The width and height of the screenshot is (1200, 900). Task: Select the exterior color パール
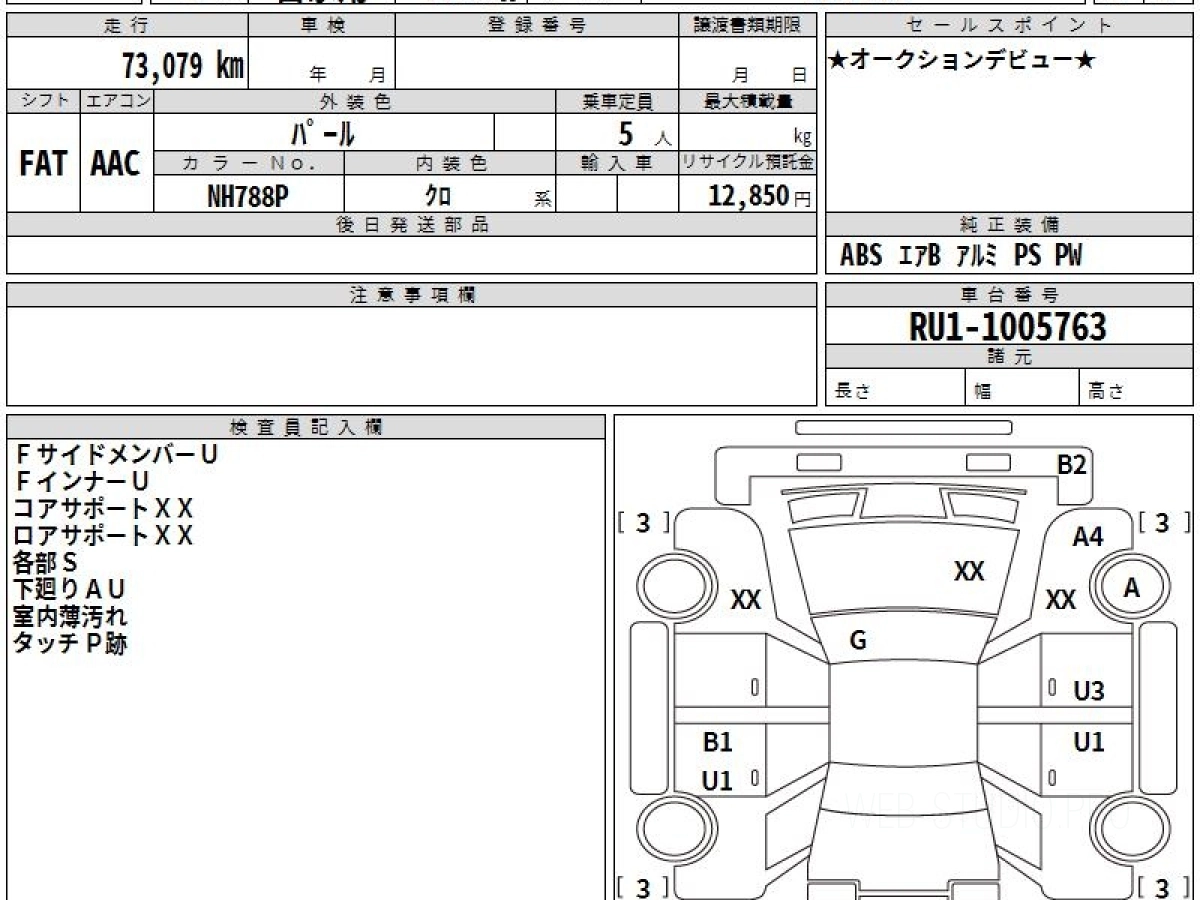tap(323, 132)
